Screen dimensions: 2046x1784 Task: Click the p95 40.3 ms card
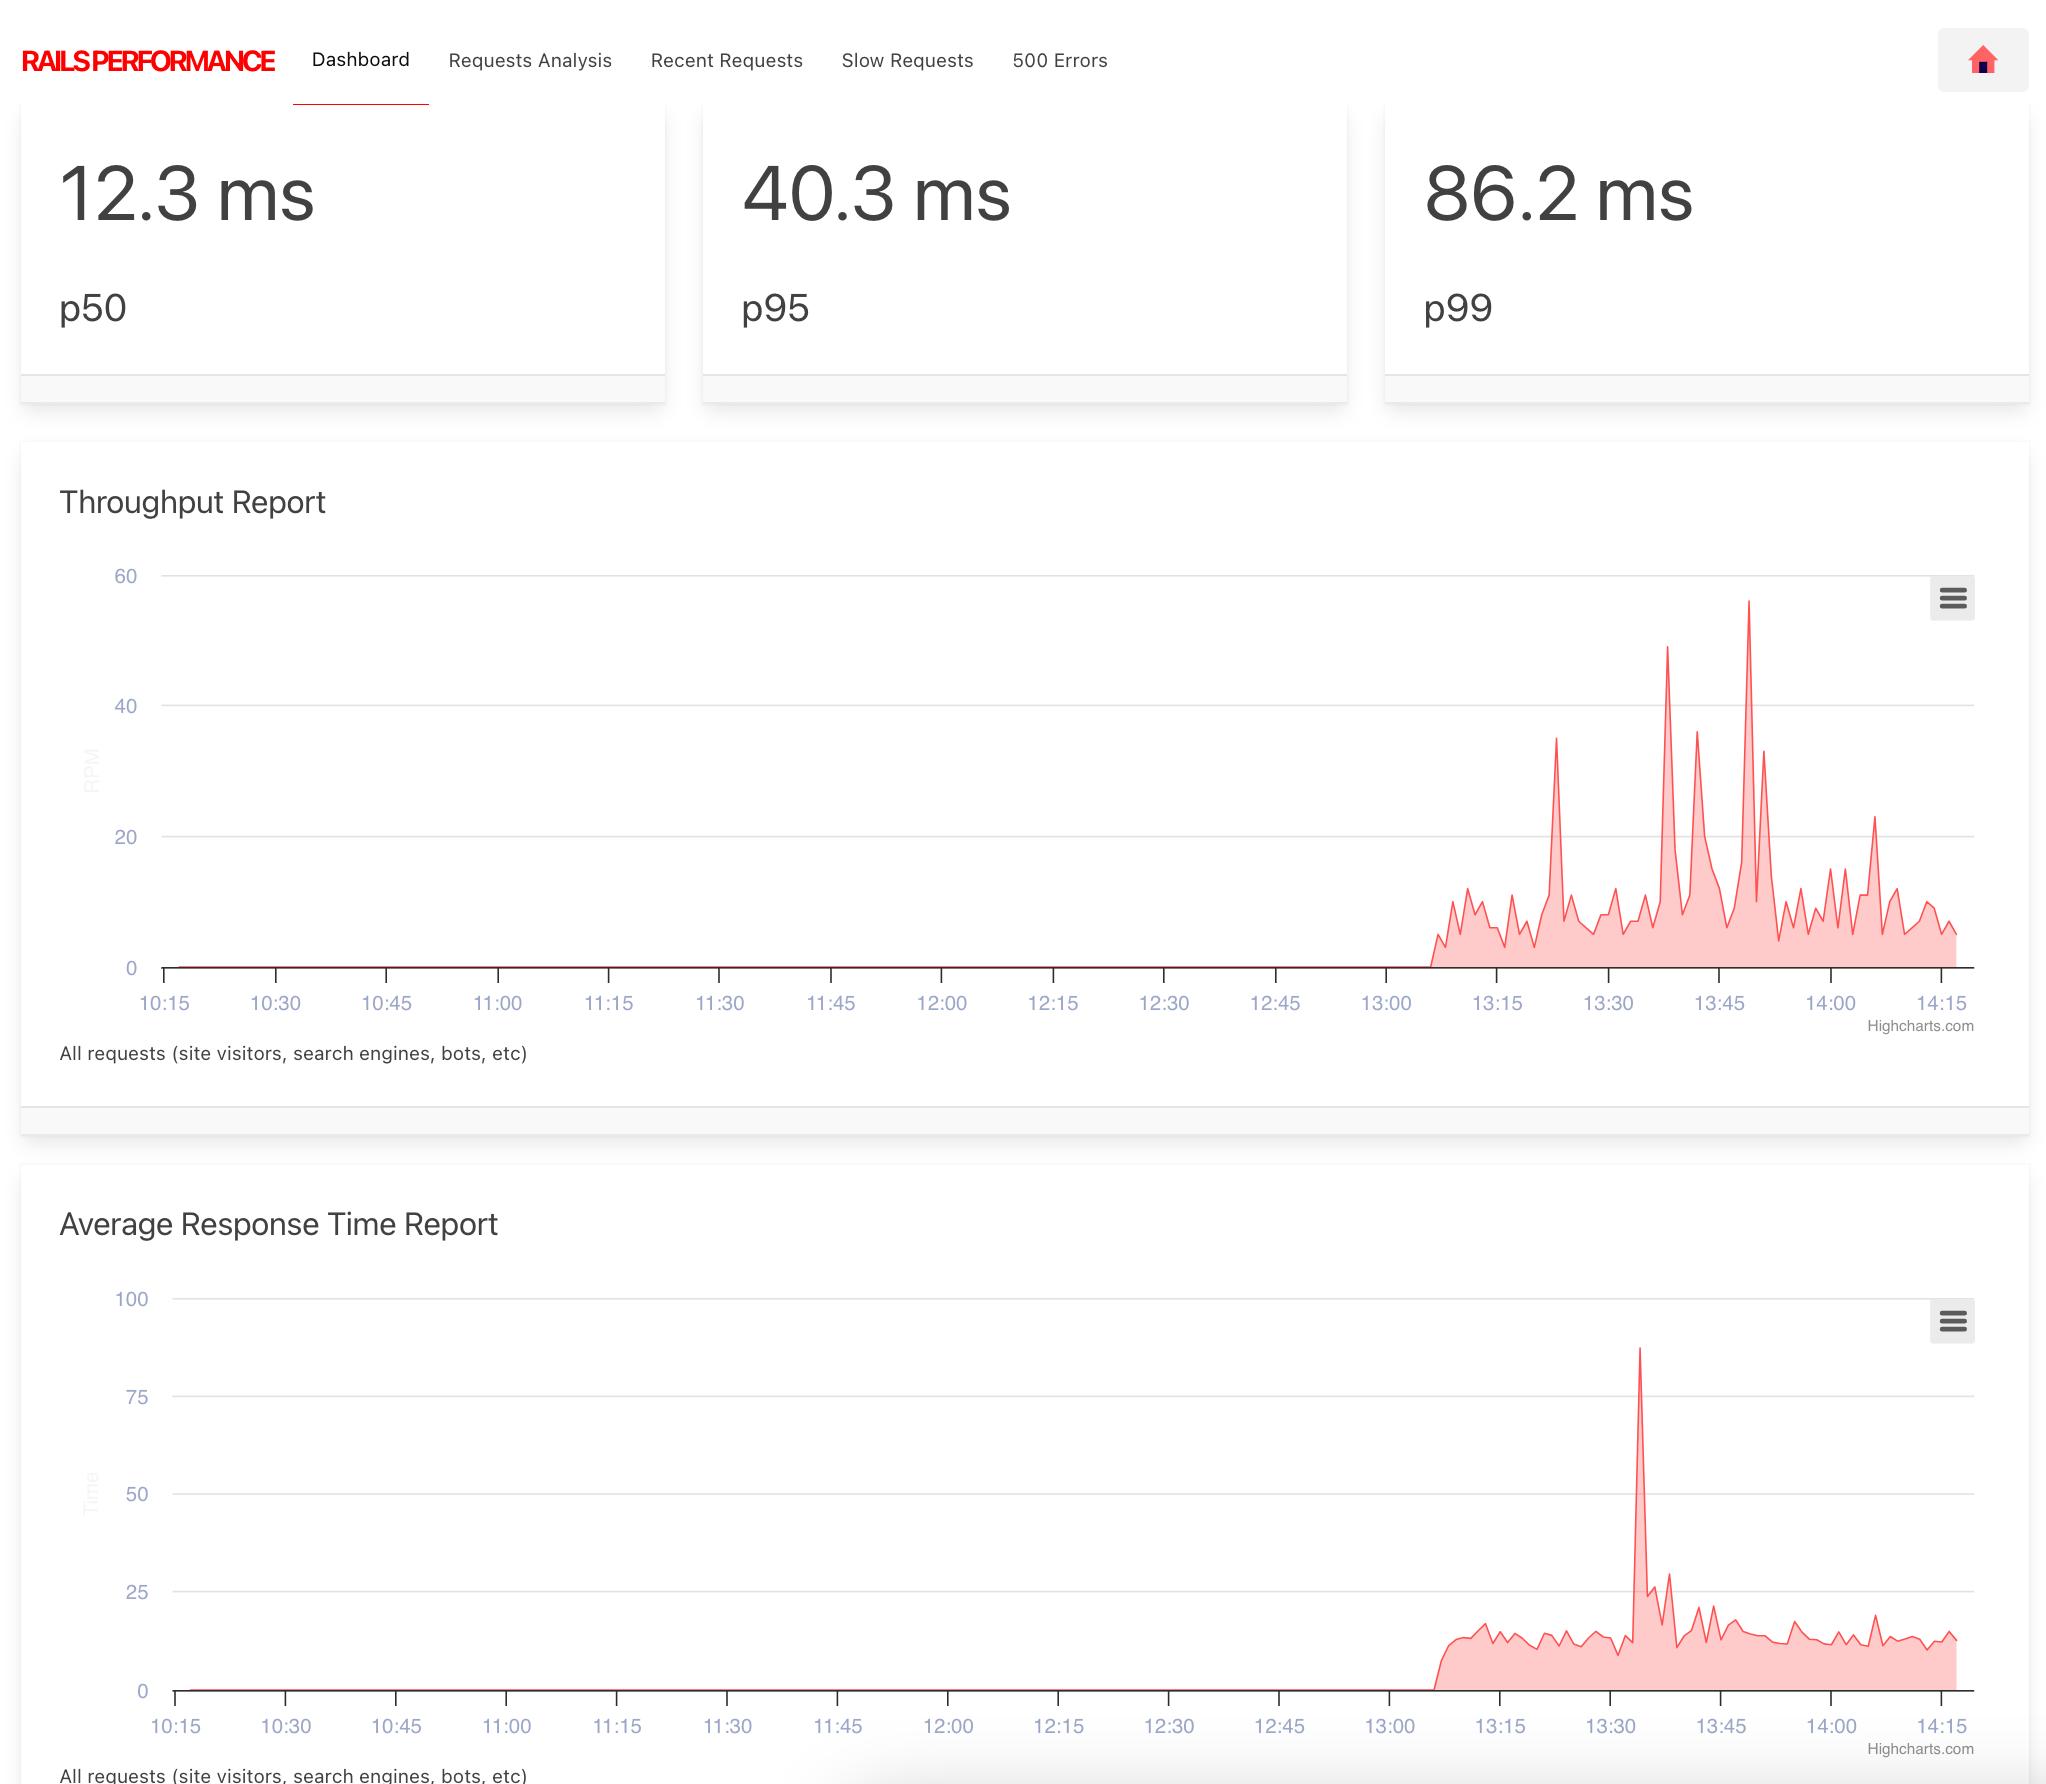[1024, 240]
